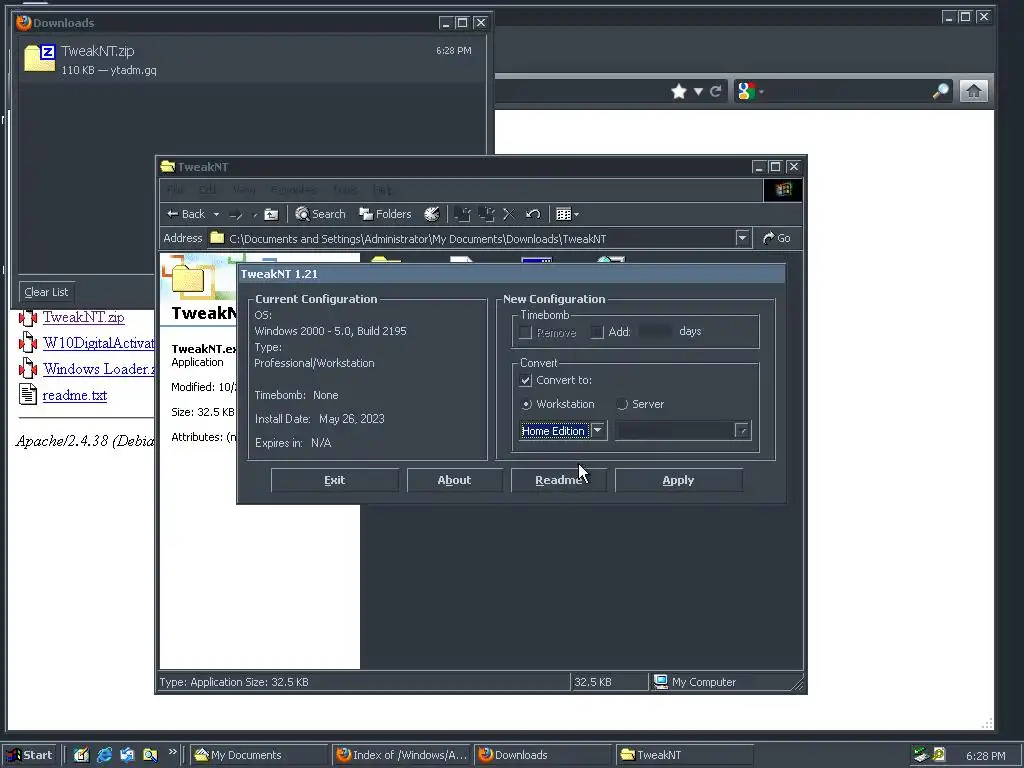Open the Tools menu in Explorer
Image resolution: width=1024 pixels, height=768 pixels.
(345, 190)
